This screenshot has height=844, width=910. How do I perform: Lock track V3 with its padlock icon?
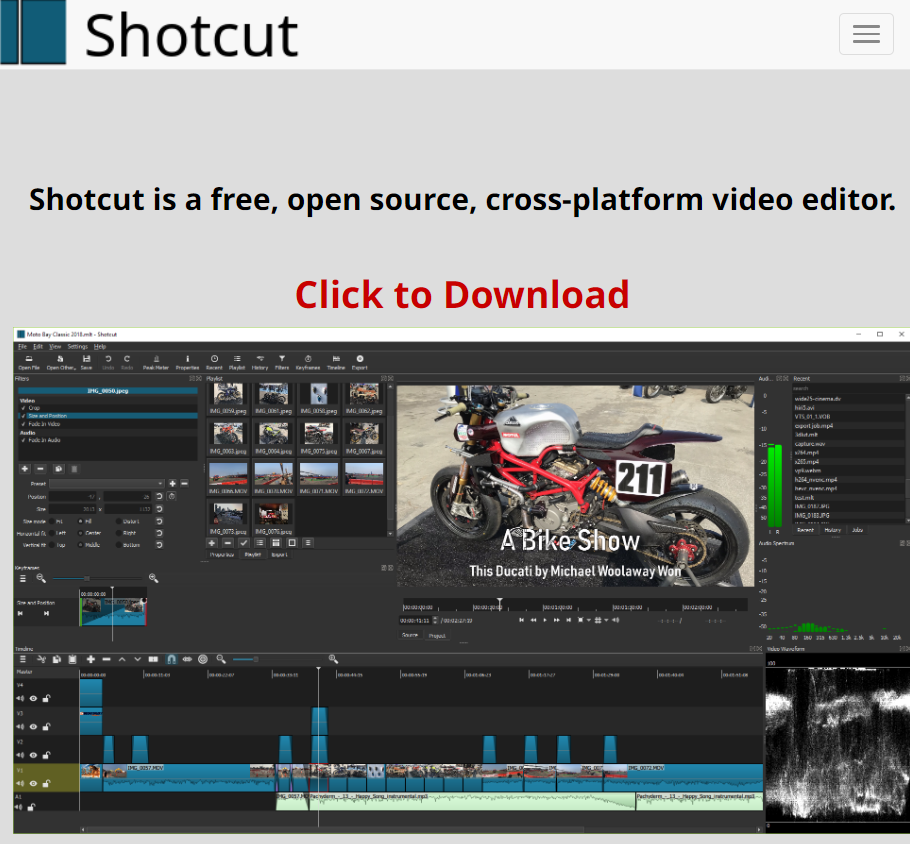(x=46, y=727)
